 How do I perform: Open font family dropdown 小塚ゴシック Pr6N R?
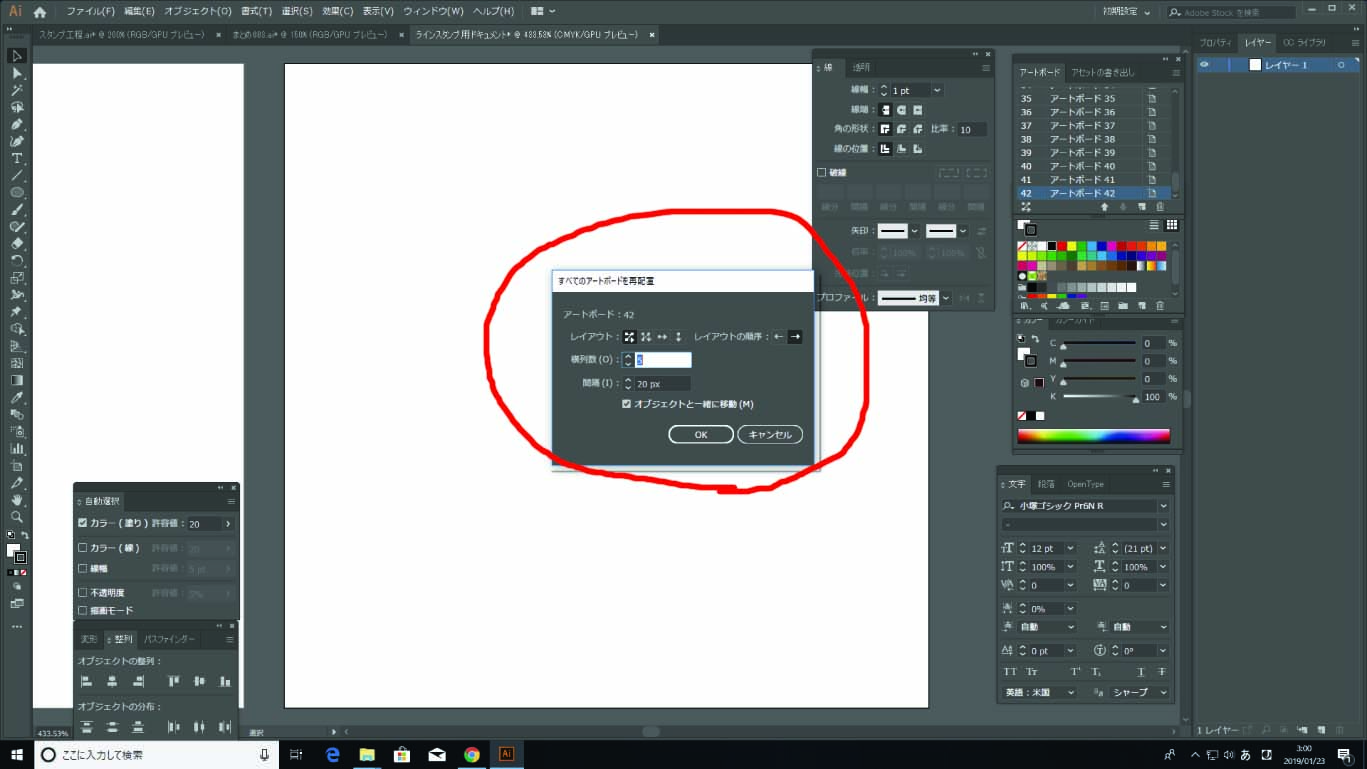click(x=1164, y=506)
